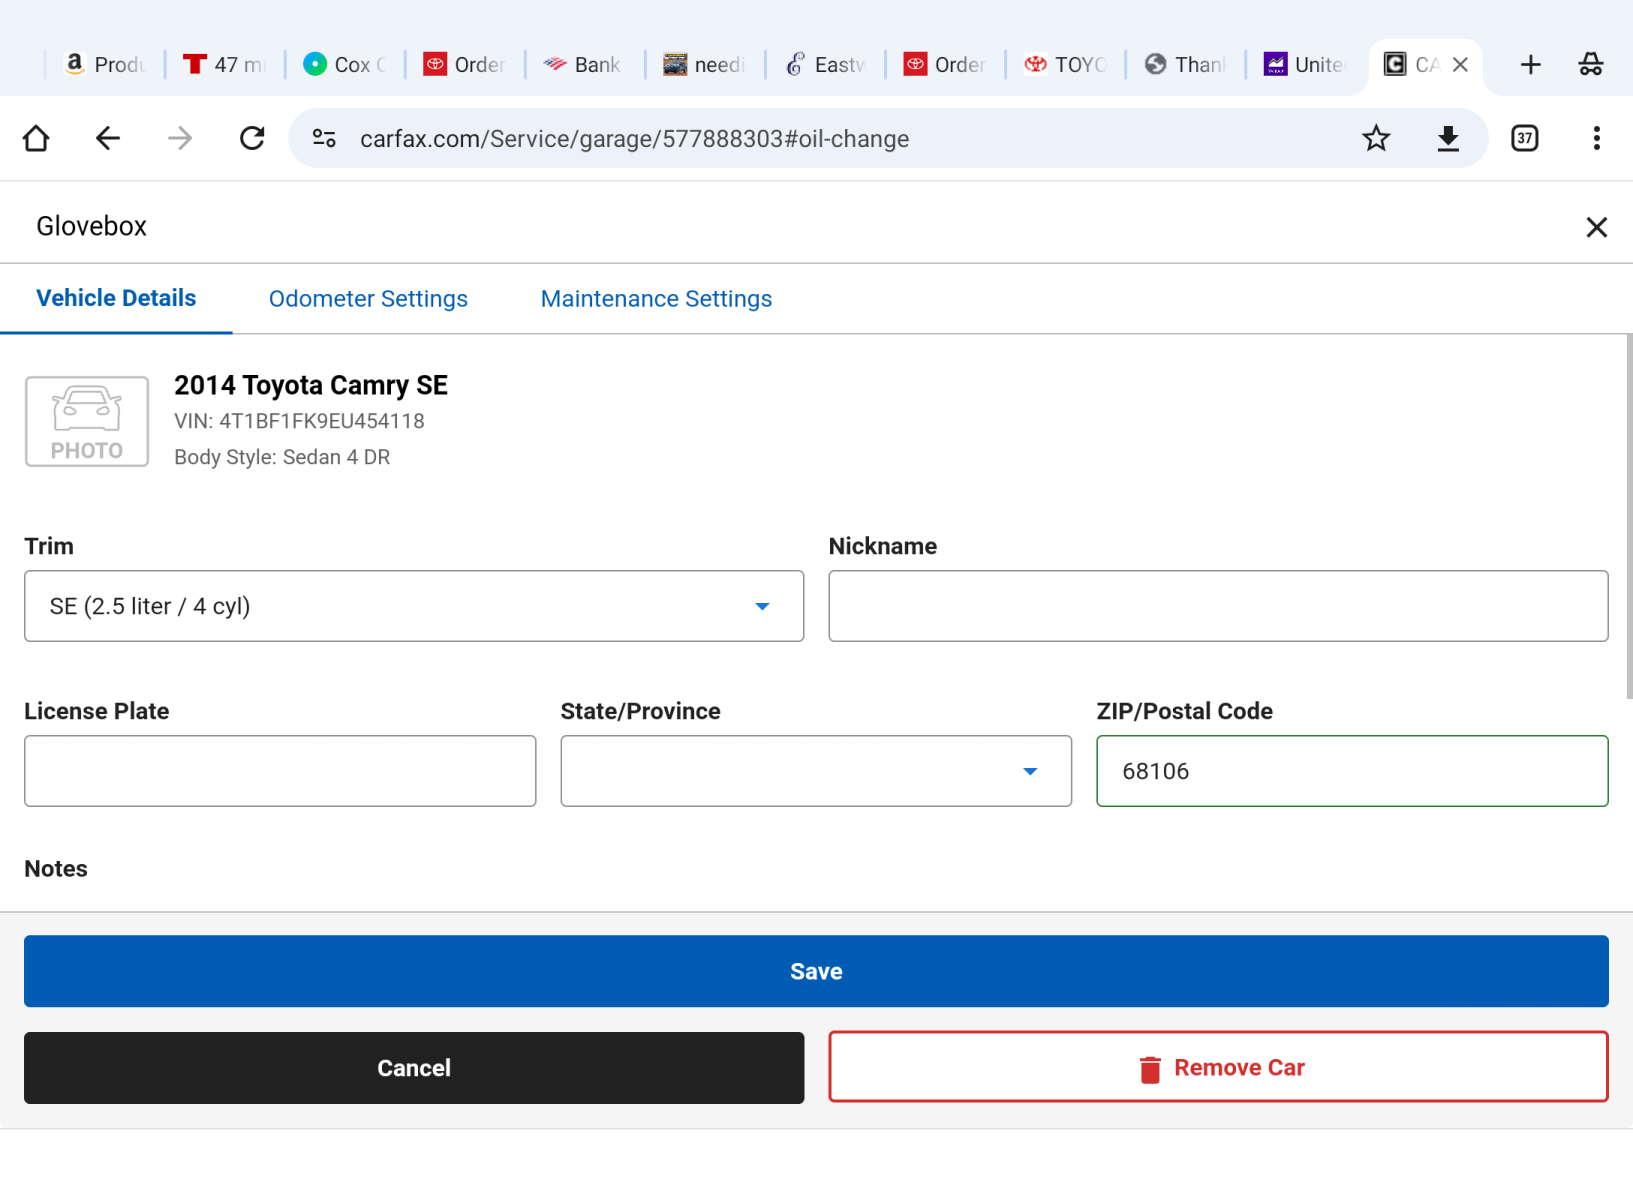Screen dimensions: 1633x1200
Task: Click the Remove Car button
Action: (x=1218, y=1067)
